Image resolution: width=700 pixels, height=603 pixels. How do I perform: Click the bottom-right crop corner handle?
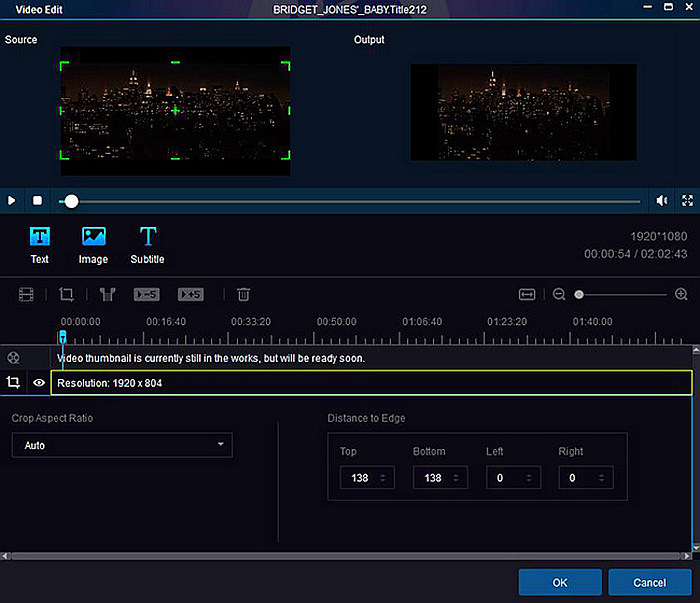tap(286, 155)
